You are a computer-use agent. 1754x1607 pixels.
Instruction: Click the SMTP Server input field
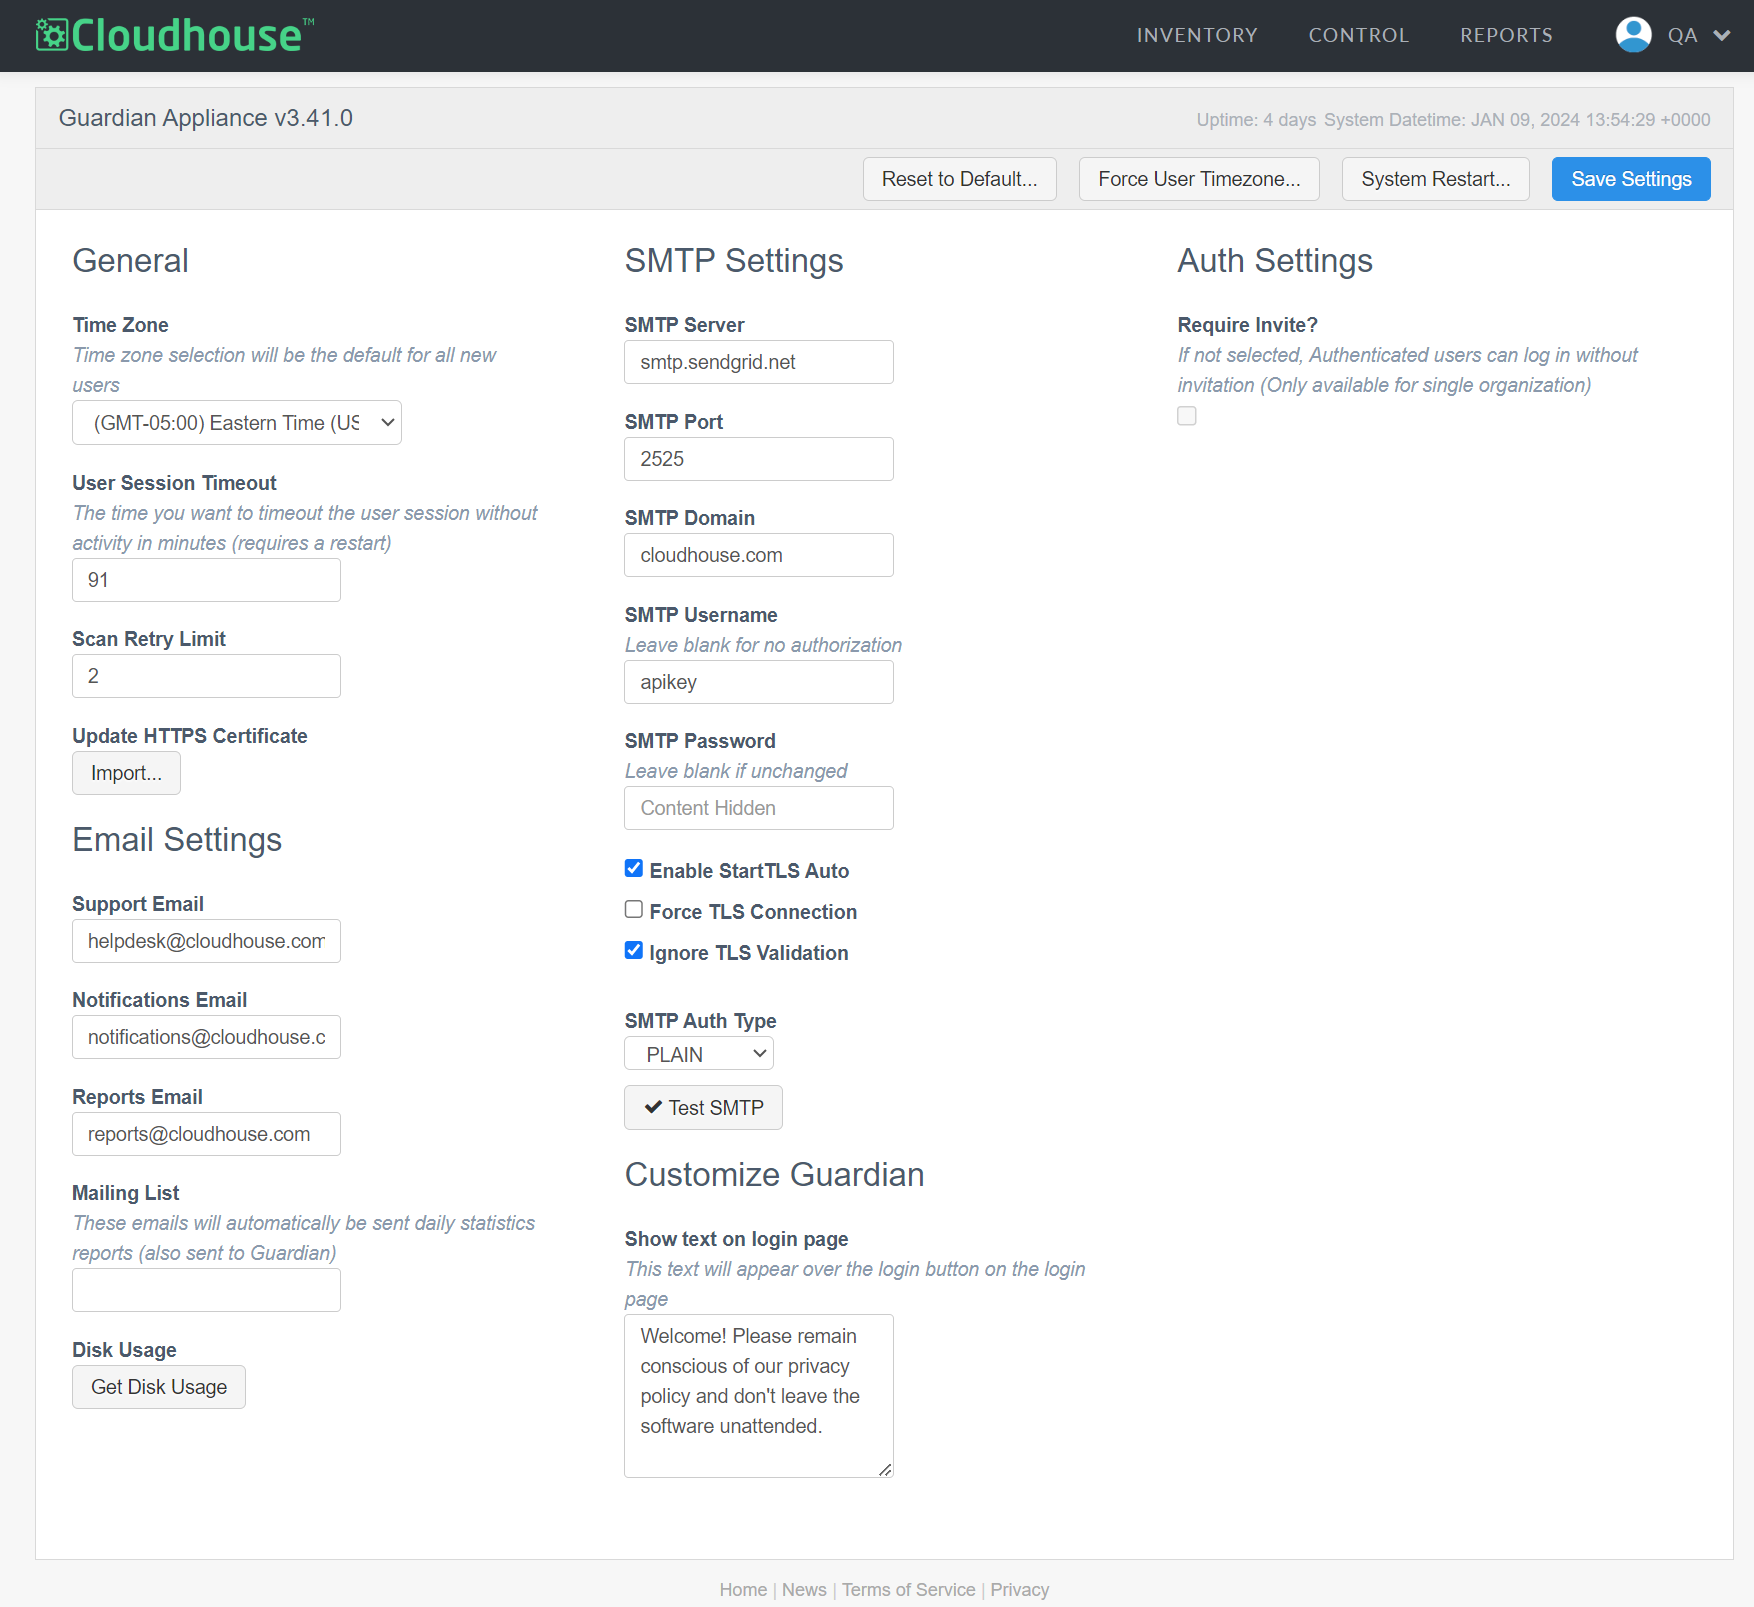(758, 362)
